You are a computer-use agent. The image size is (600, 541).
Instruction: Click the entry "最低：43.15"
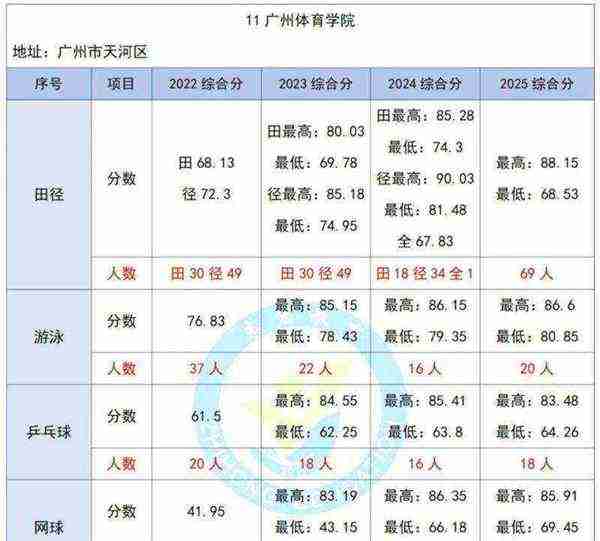316,527
